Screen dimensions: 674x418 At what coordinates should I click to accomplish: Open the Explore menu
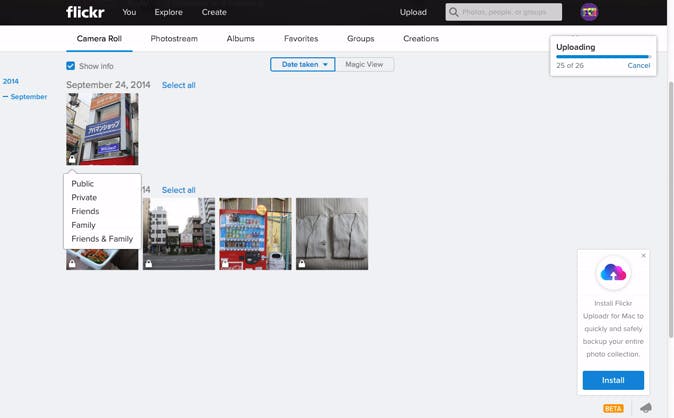168,12
